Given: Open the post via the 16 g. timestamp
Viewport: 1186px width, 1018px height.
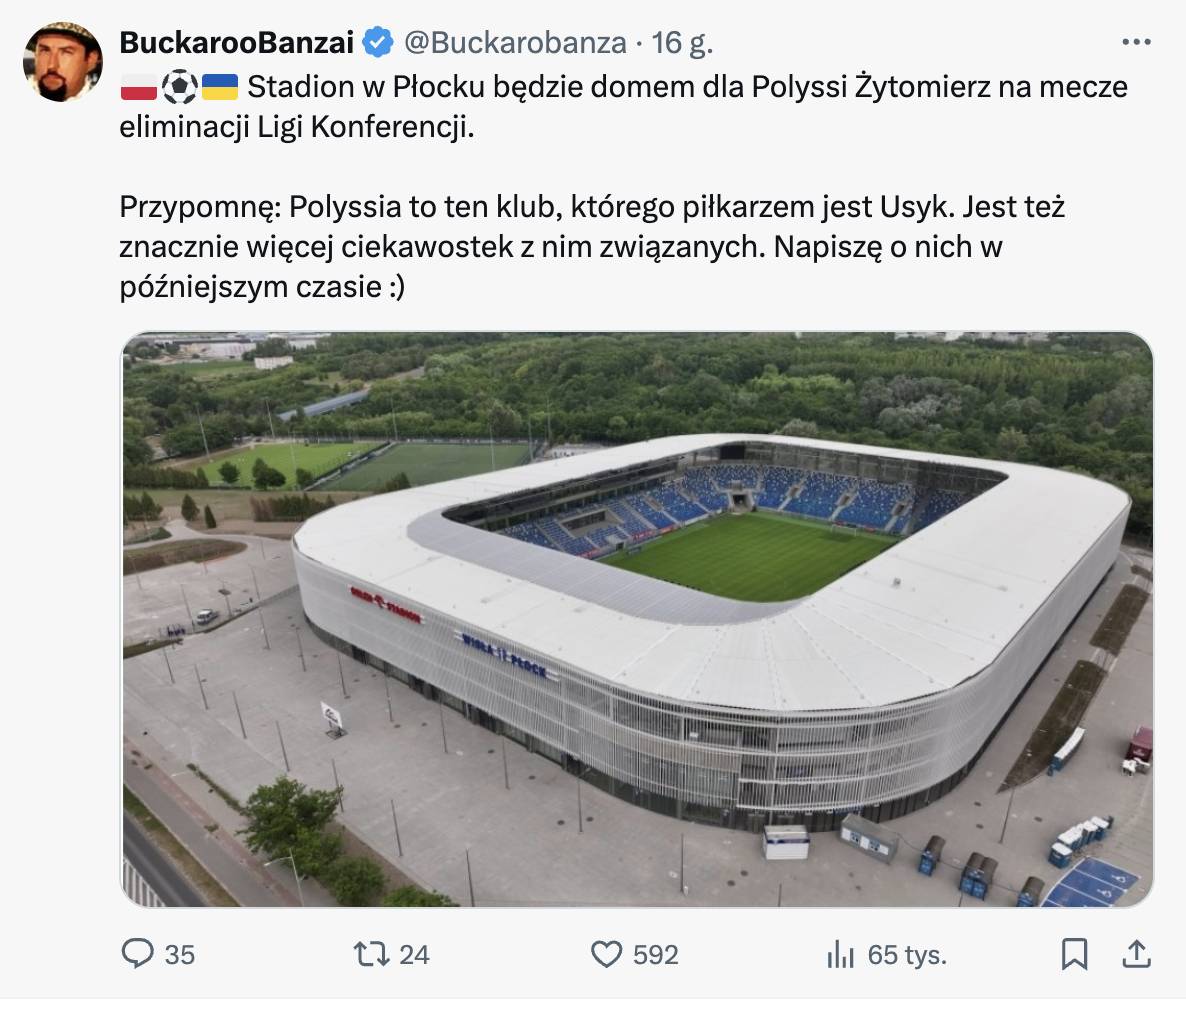Looking at the screenshot, I should click(x=683, y=43).
